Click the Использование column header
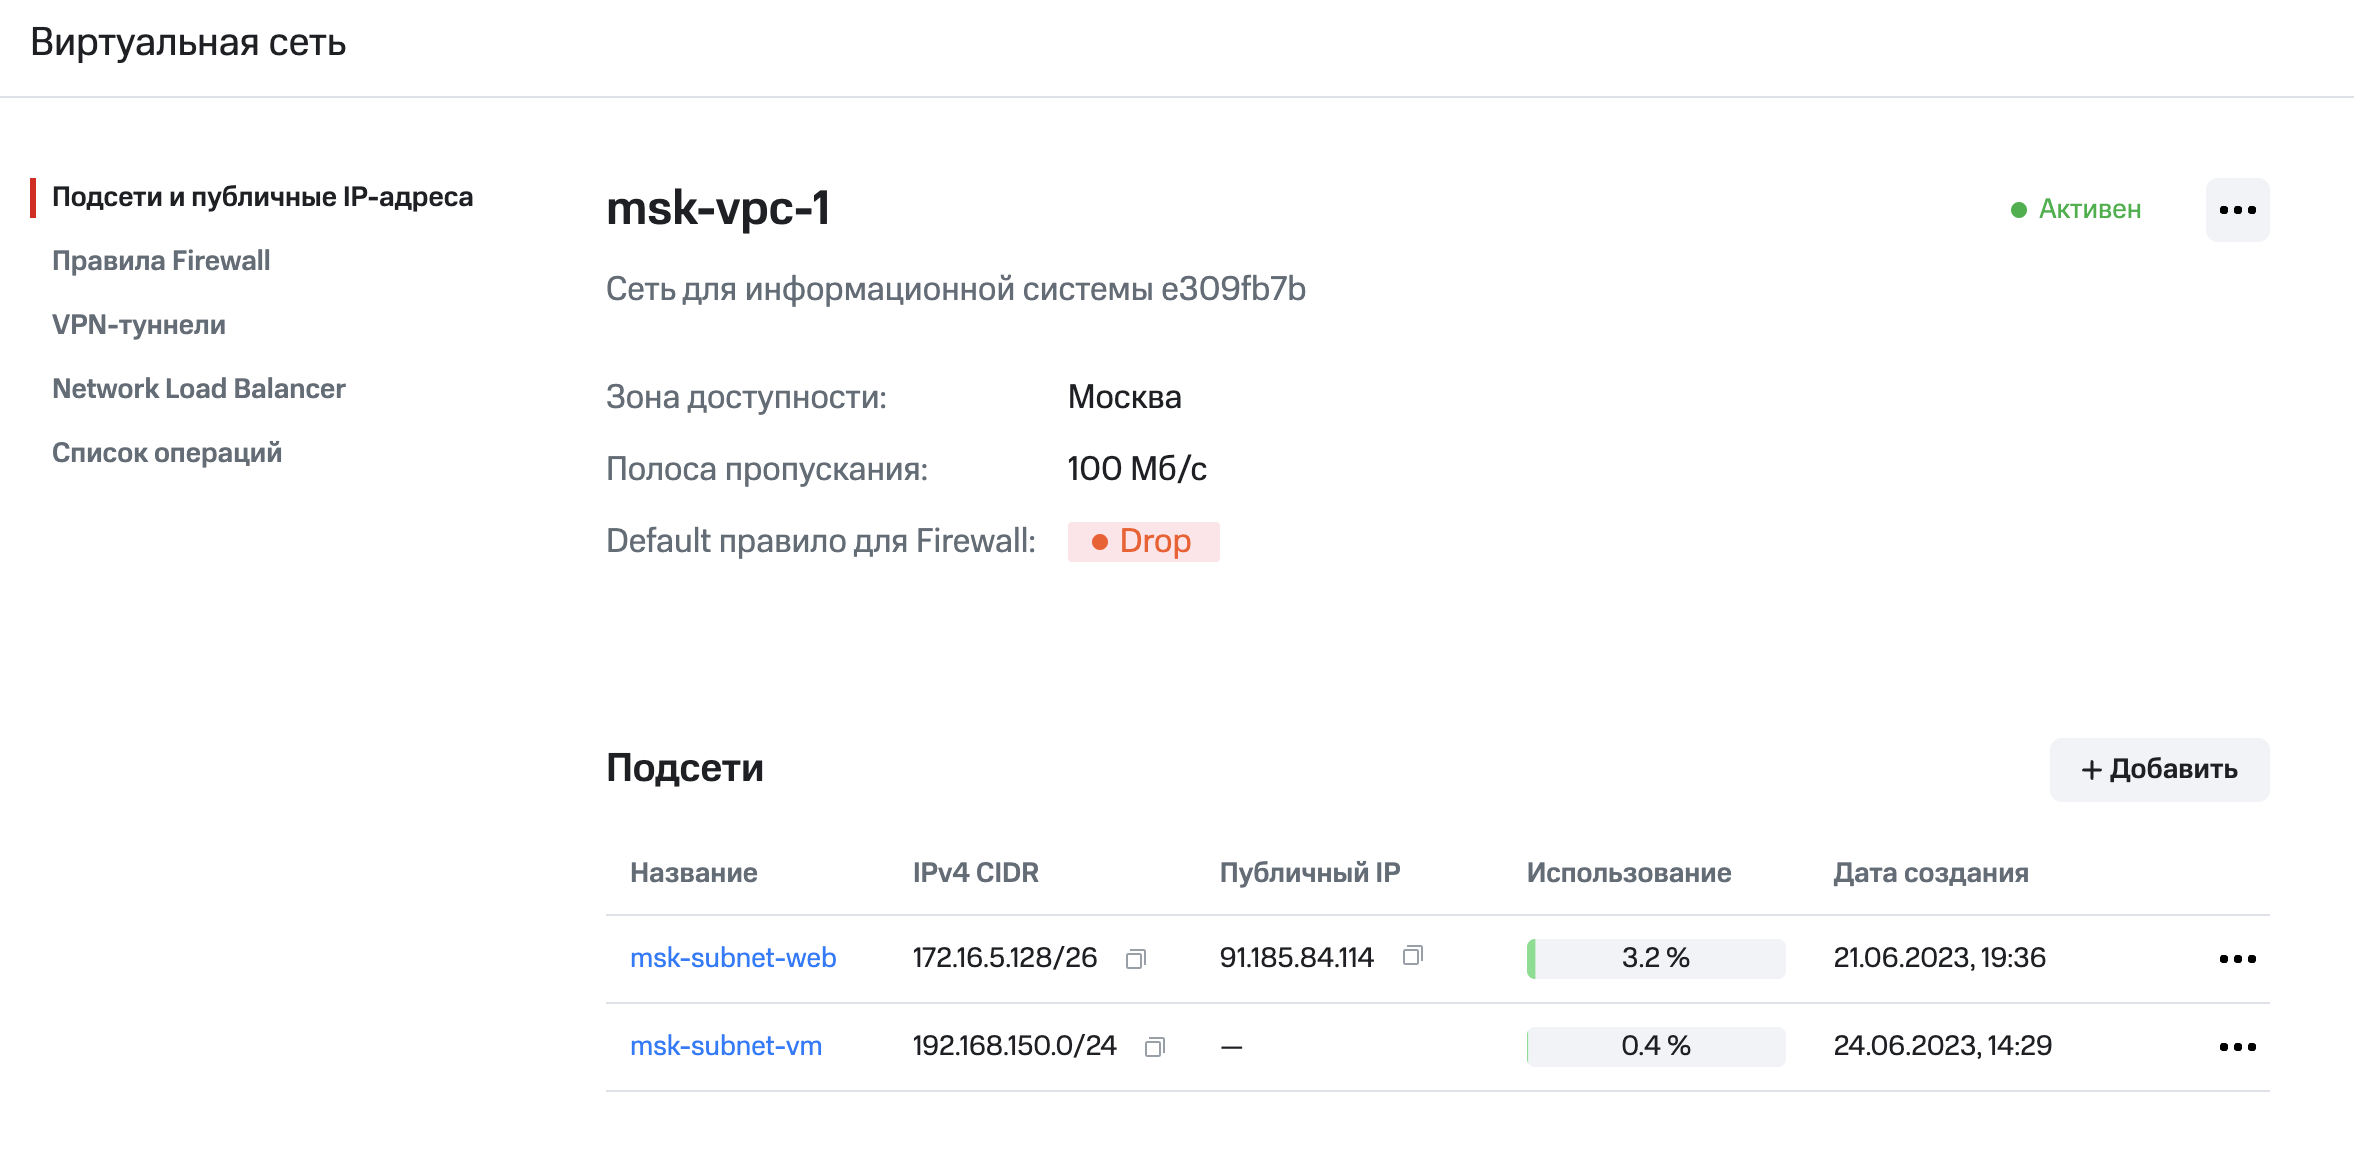Image resolution: width=2354 pixels, height=1170 pixels. 1628,873
